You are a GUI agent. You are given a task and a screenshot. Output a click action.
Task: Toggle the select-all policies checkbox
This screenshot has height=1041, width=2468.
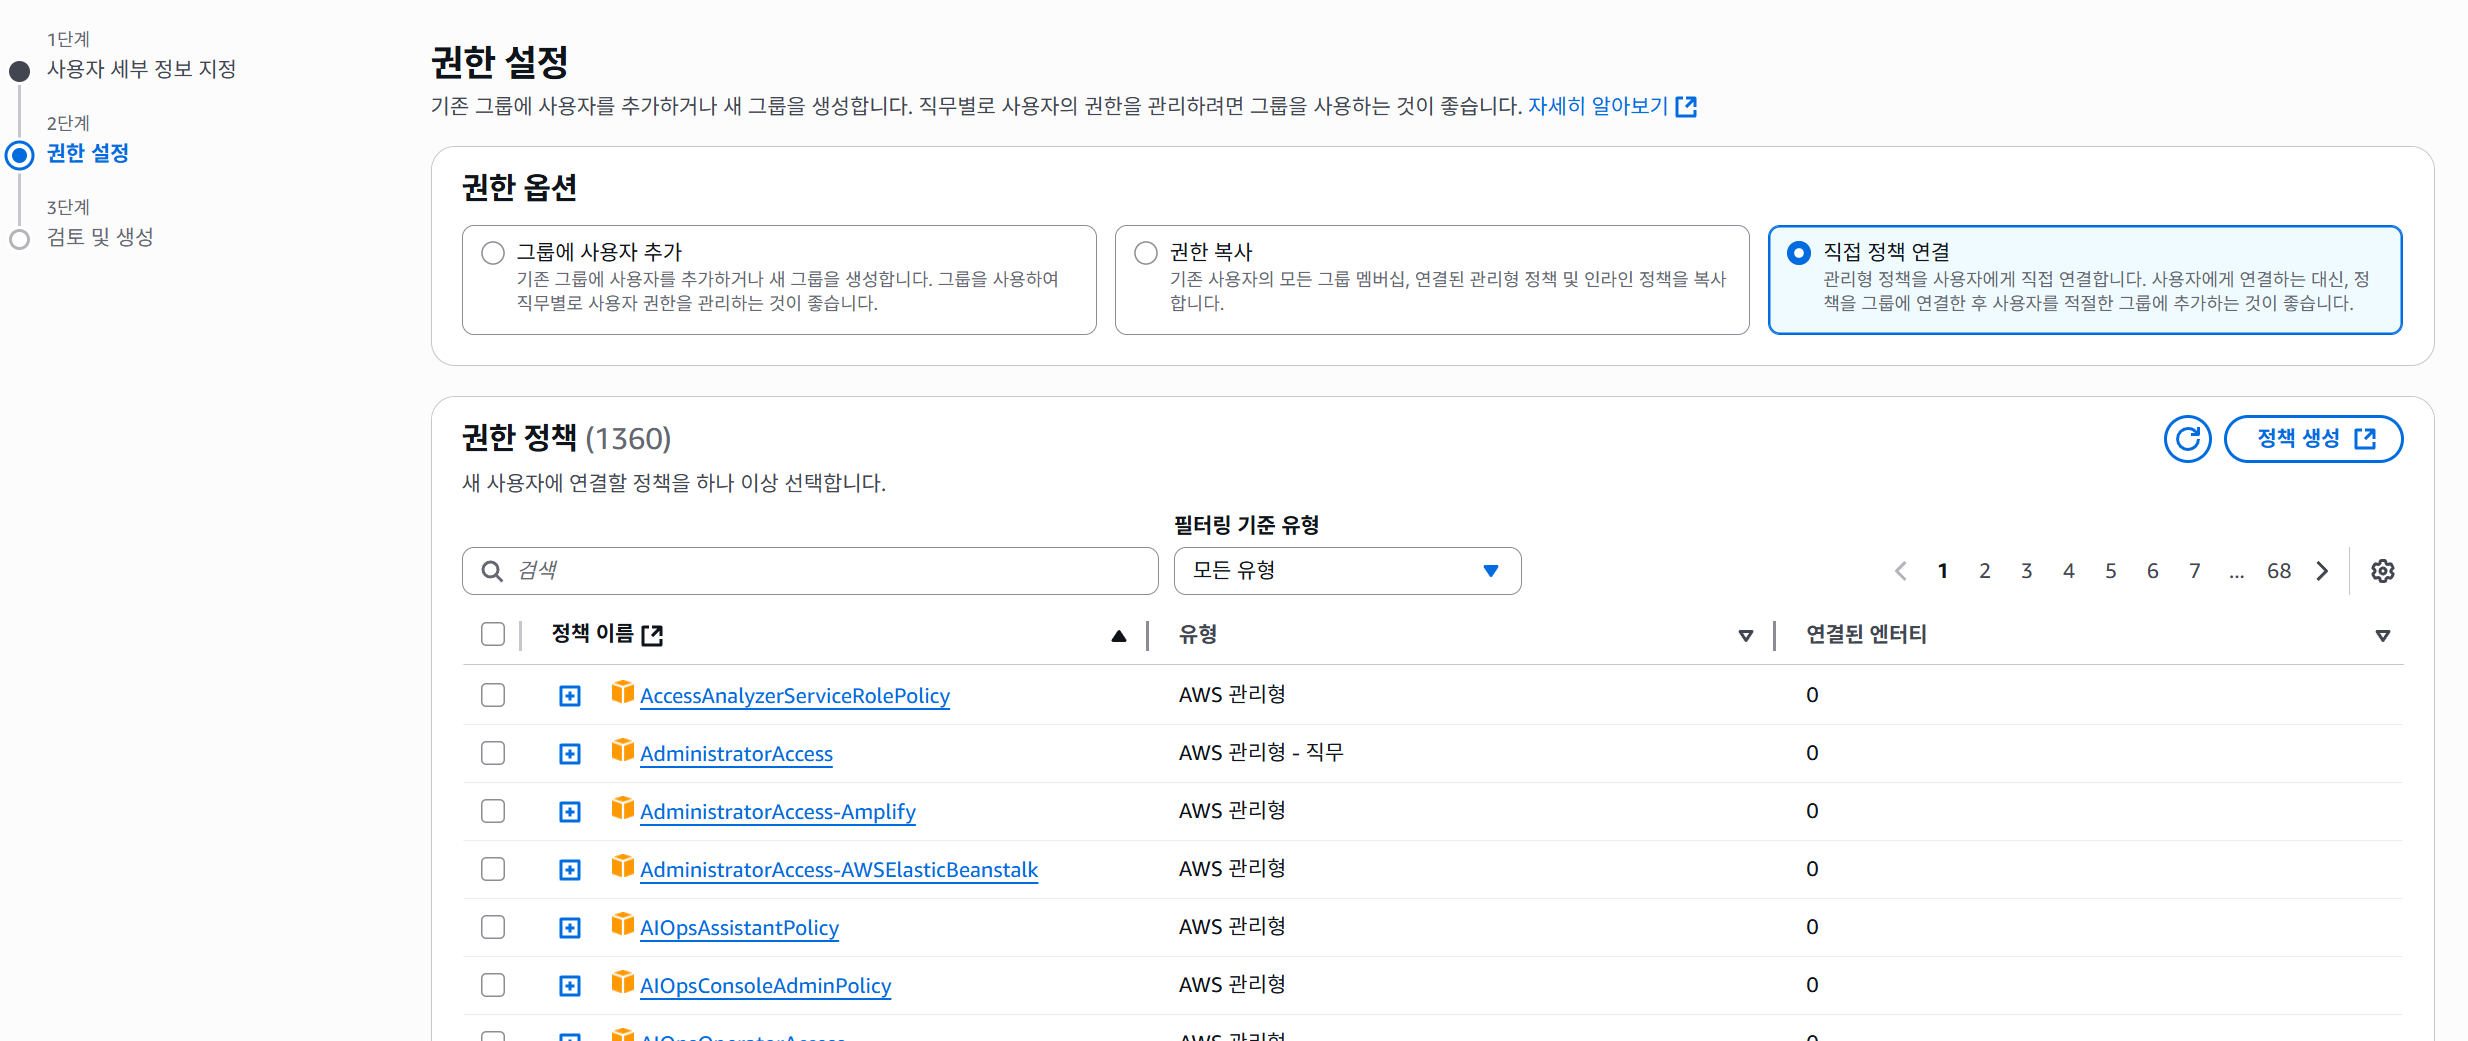(x=493, y=634)
